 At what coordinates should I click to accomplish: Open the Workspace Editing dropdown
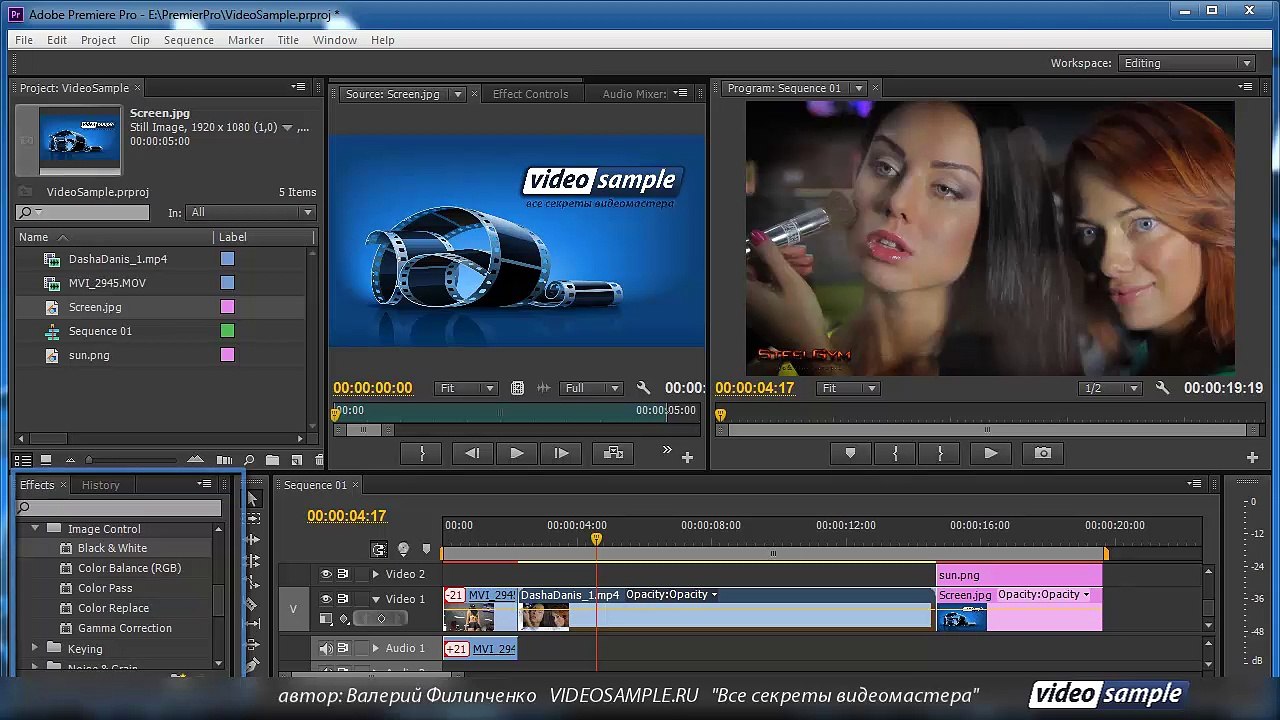(x=1186, y=63)
